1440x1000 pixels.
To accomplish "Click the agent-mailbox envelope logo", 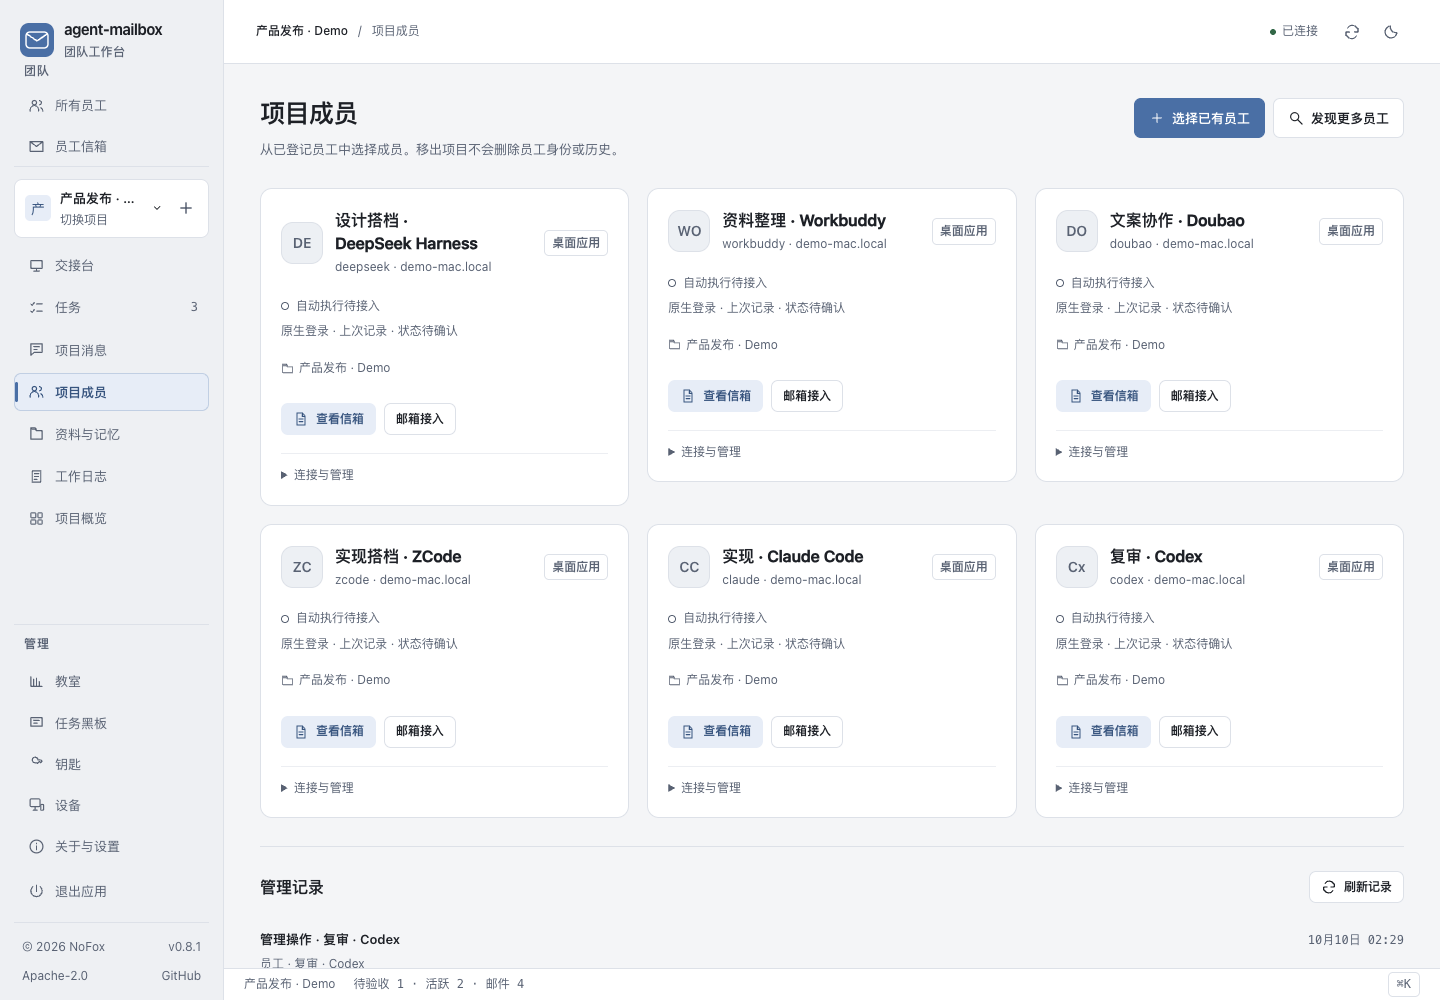I will tap(37, 40).
